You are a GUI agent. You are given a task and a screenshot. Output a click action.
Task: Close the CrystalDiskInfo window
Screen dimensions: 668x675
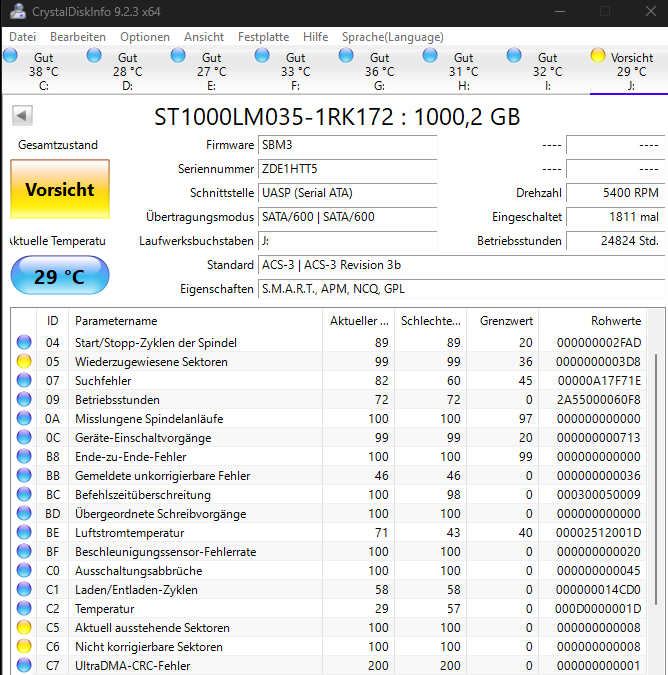651,12
